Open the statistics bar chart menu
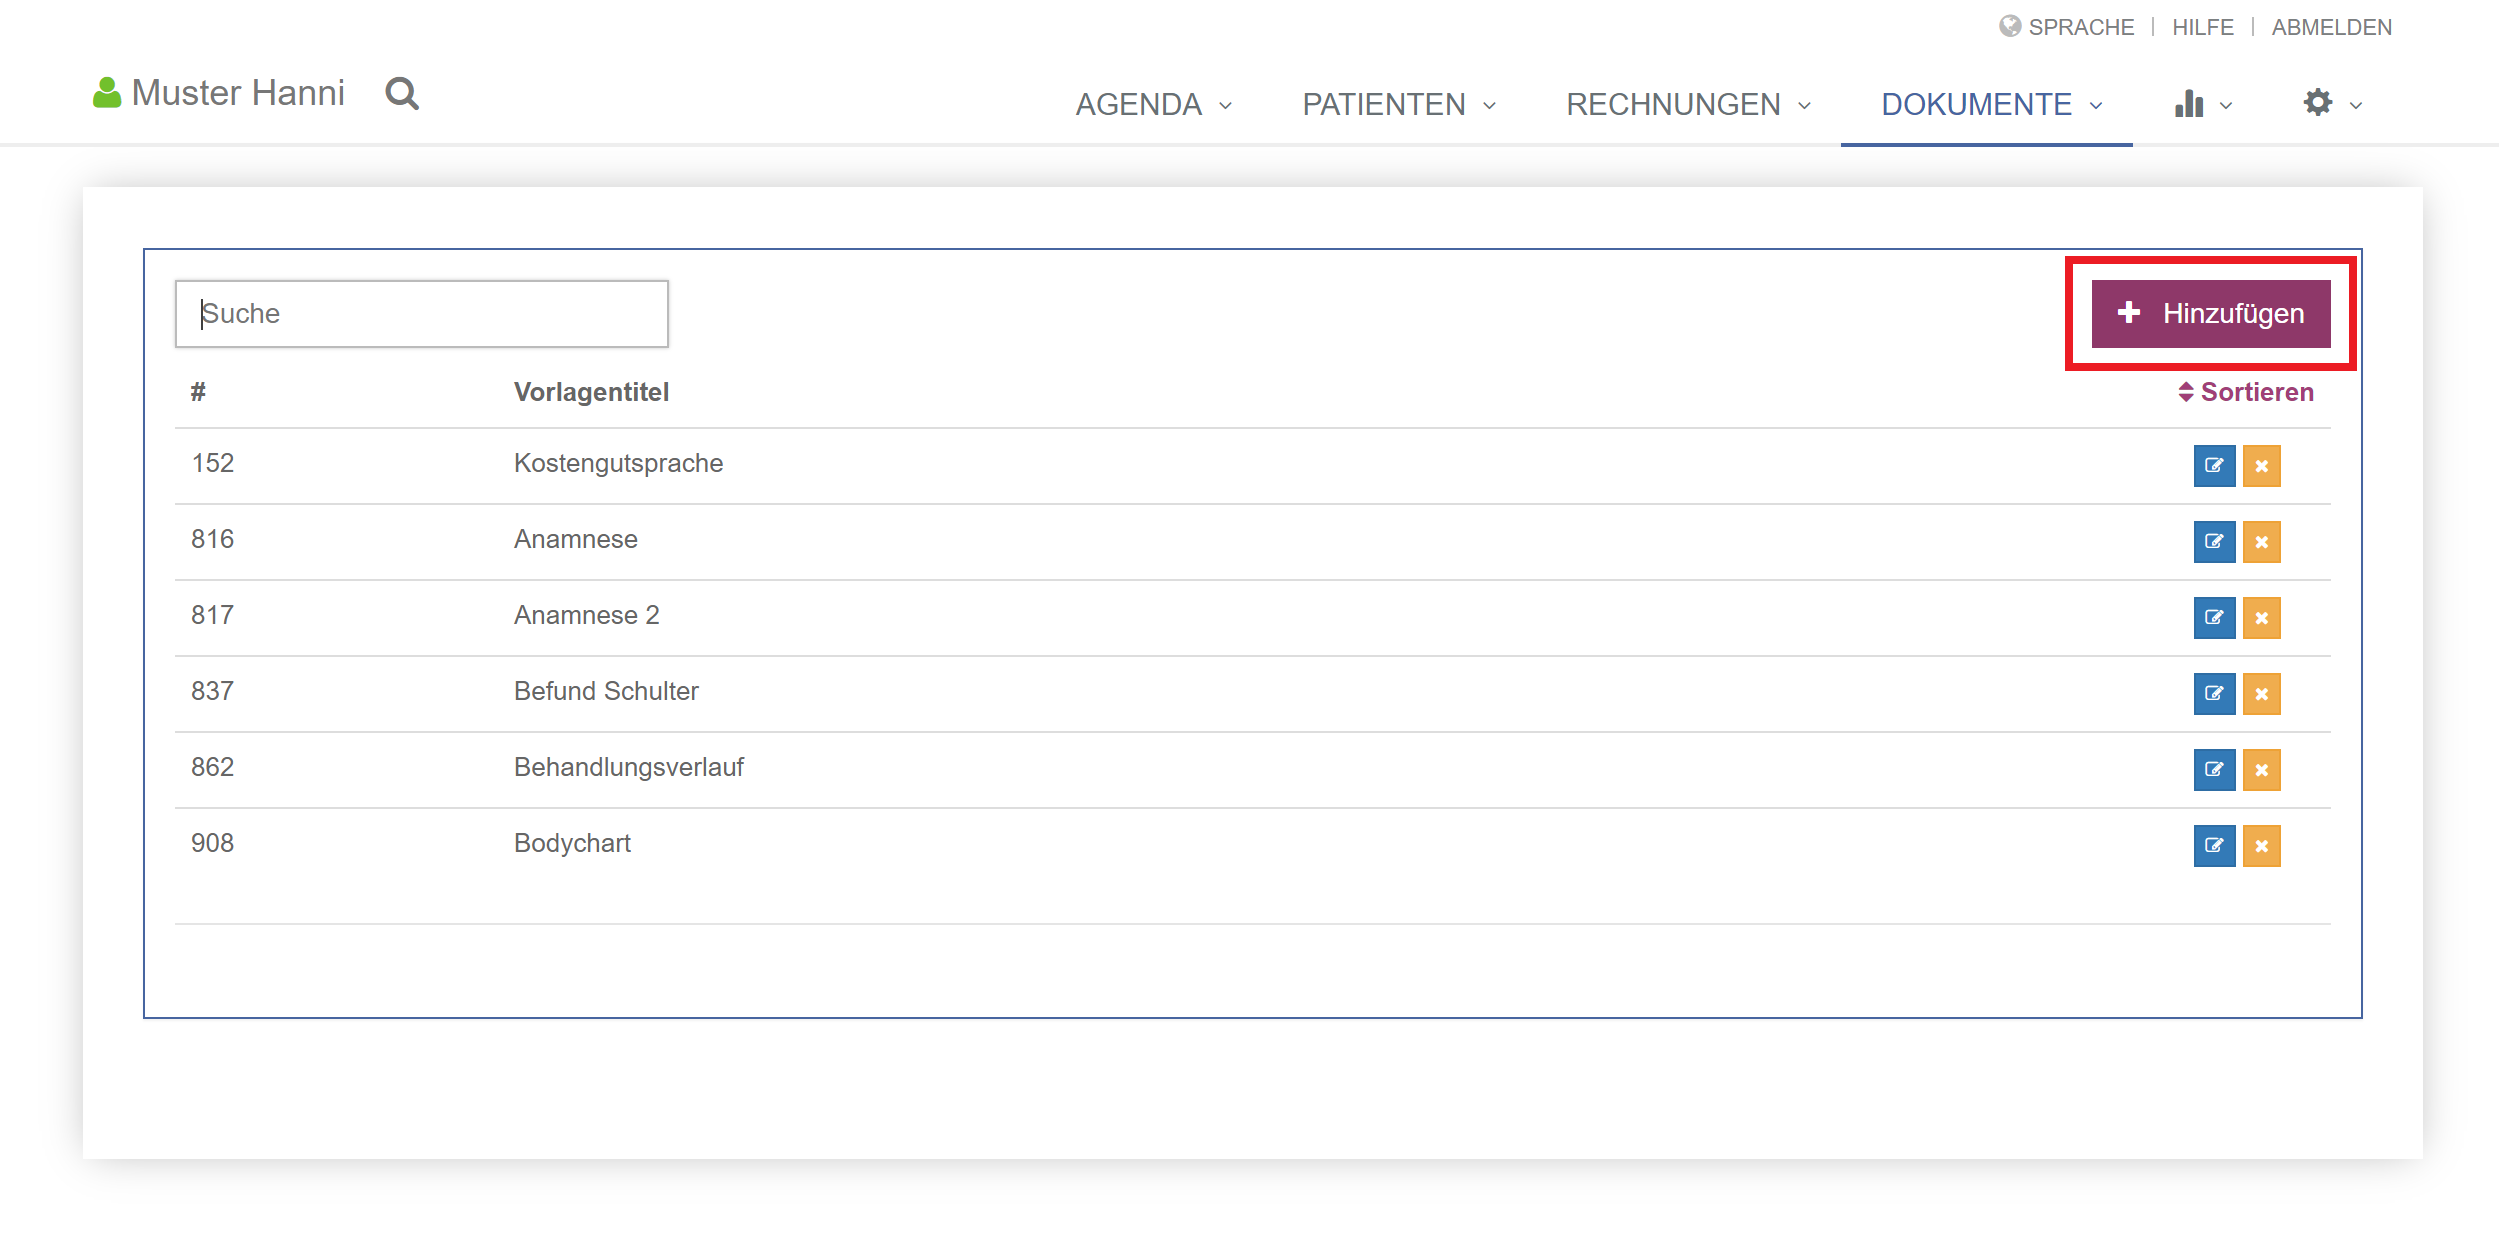 2203,104
